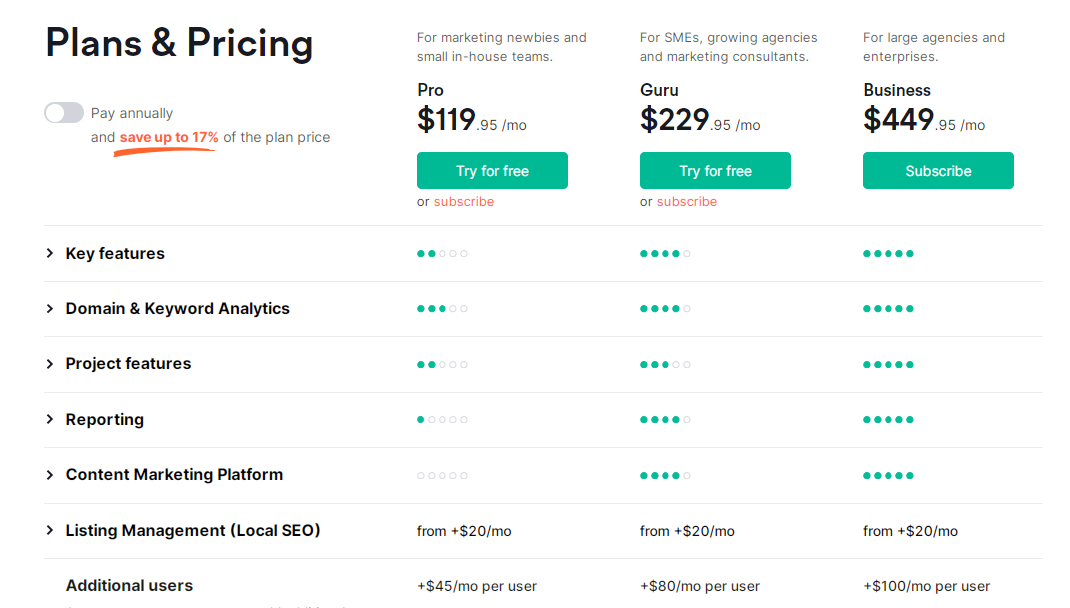The image size is (1070, 608).
Task: Click Pro plan Content Marketing Platform dots
Action: (x=442, y=476)
